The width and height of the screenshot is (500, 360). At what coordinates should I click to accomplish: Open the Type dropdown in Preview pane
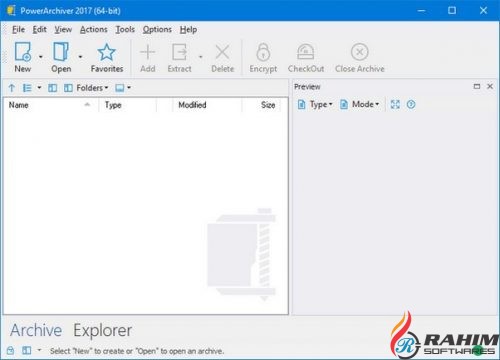tap(315, 105)
